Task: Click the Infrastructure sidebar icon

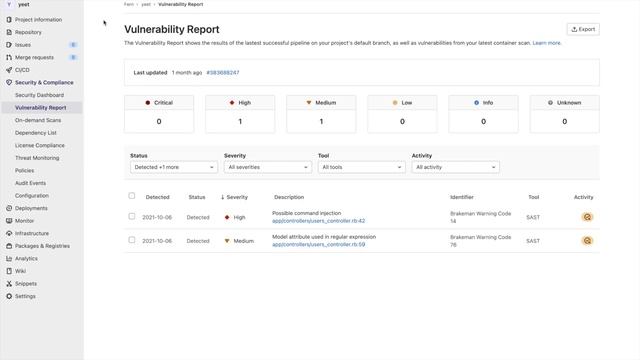Action: pyautogui.click(x=9, y=233)
